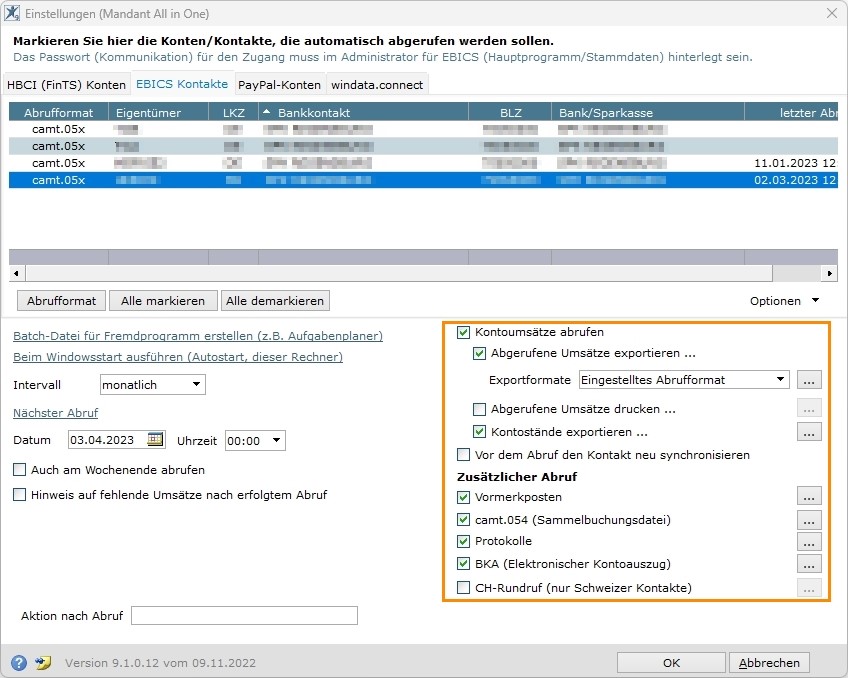Open the Intervall dropdown showing monatlich

tap(153, 385)
